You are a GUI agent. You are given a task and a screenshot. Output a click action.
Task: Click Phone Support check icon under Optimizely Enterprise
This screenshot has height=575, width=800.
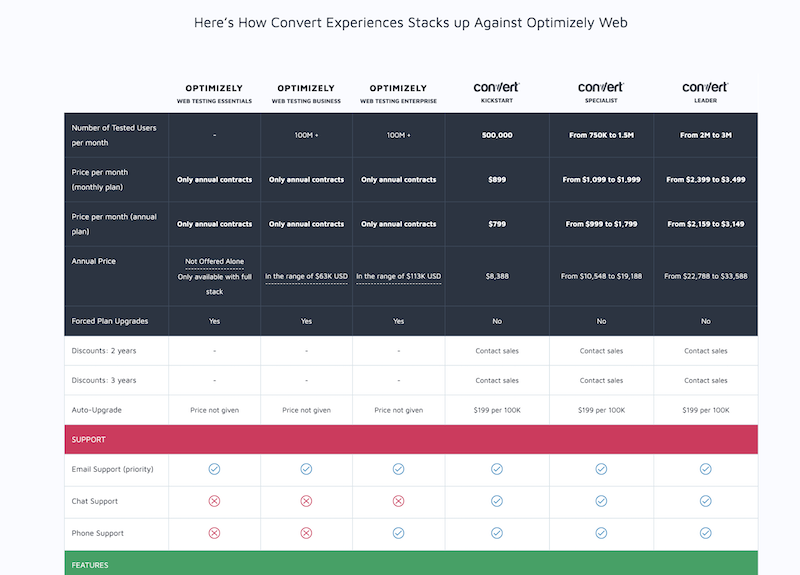[x=398, y=533]
